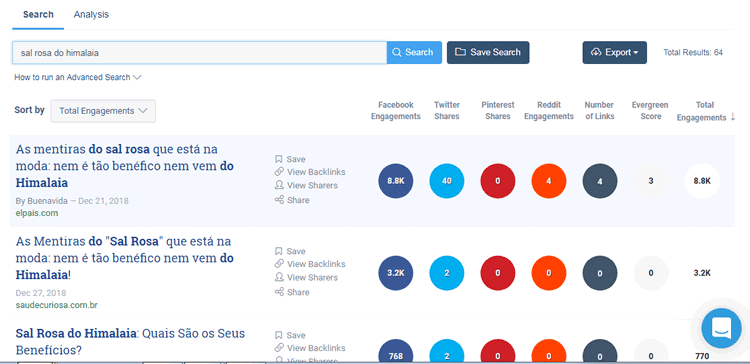Click View Backlinks icon for saudecuriosa article
This screenshot has width=750, height=364.
[x=279, y=264]
